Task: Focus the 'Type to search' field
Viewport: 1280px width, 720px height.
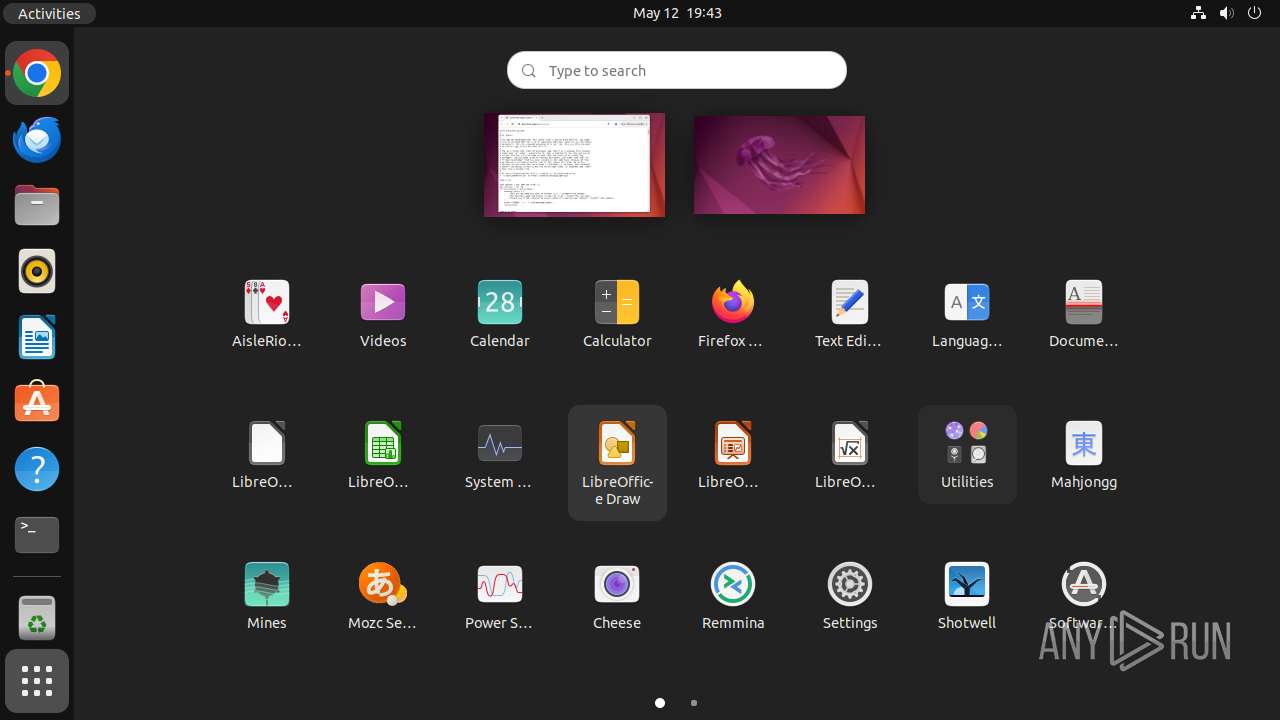Action: click(x=677, y=70)
